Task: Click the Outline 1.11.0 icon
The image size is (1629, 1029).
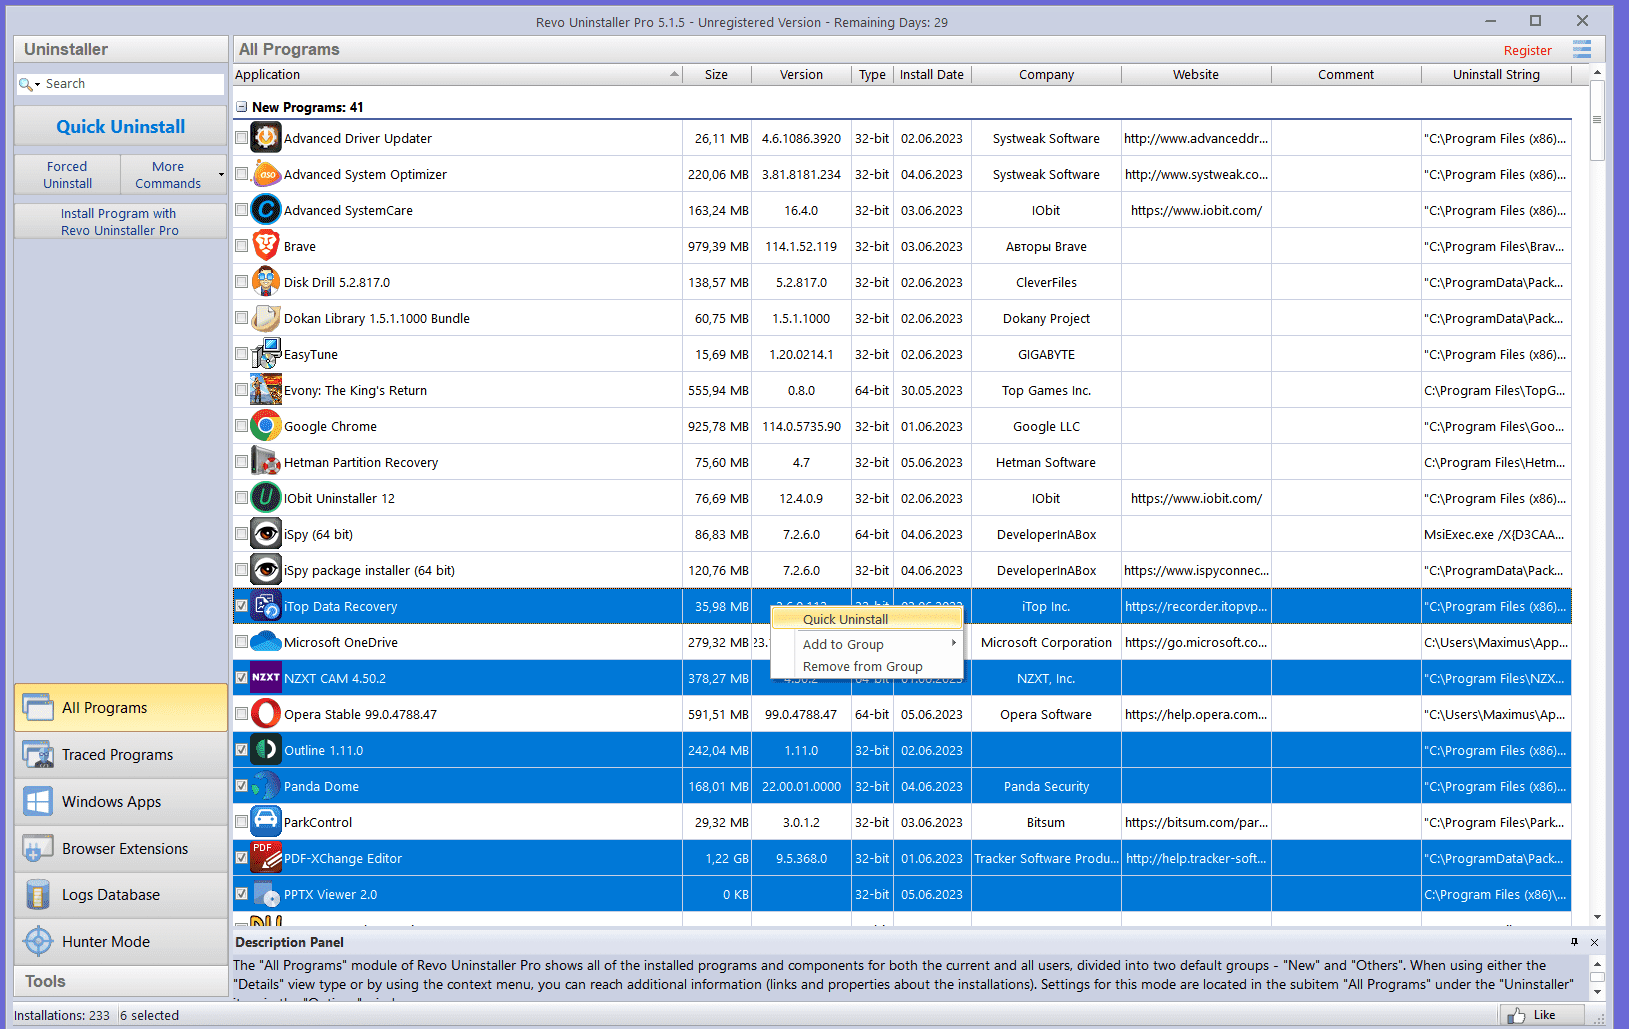Action: (x=266, y=750)
